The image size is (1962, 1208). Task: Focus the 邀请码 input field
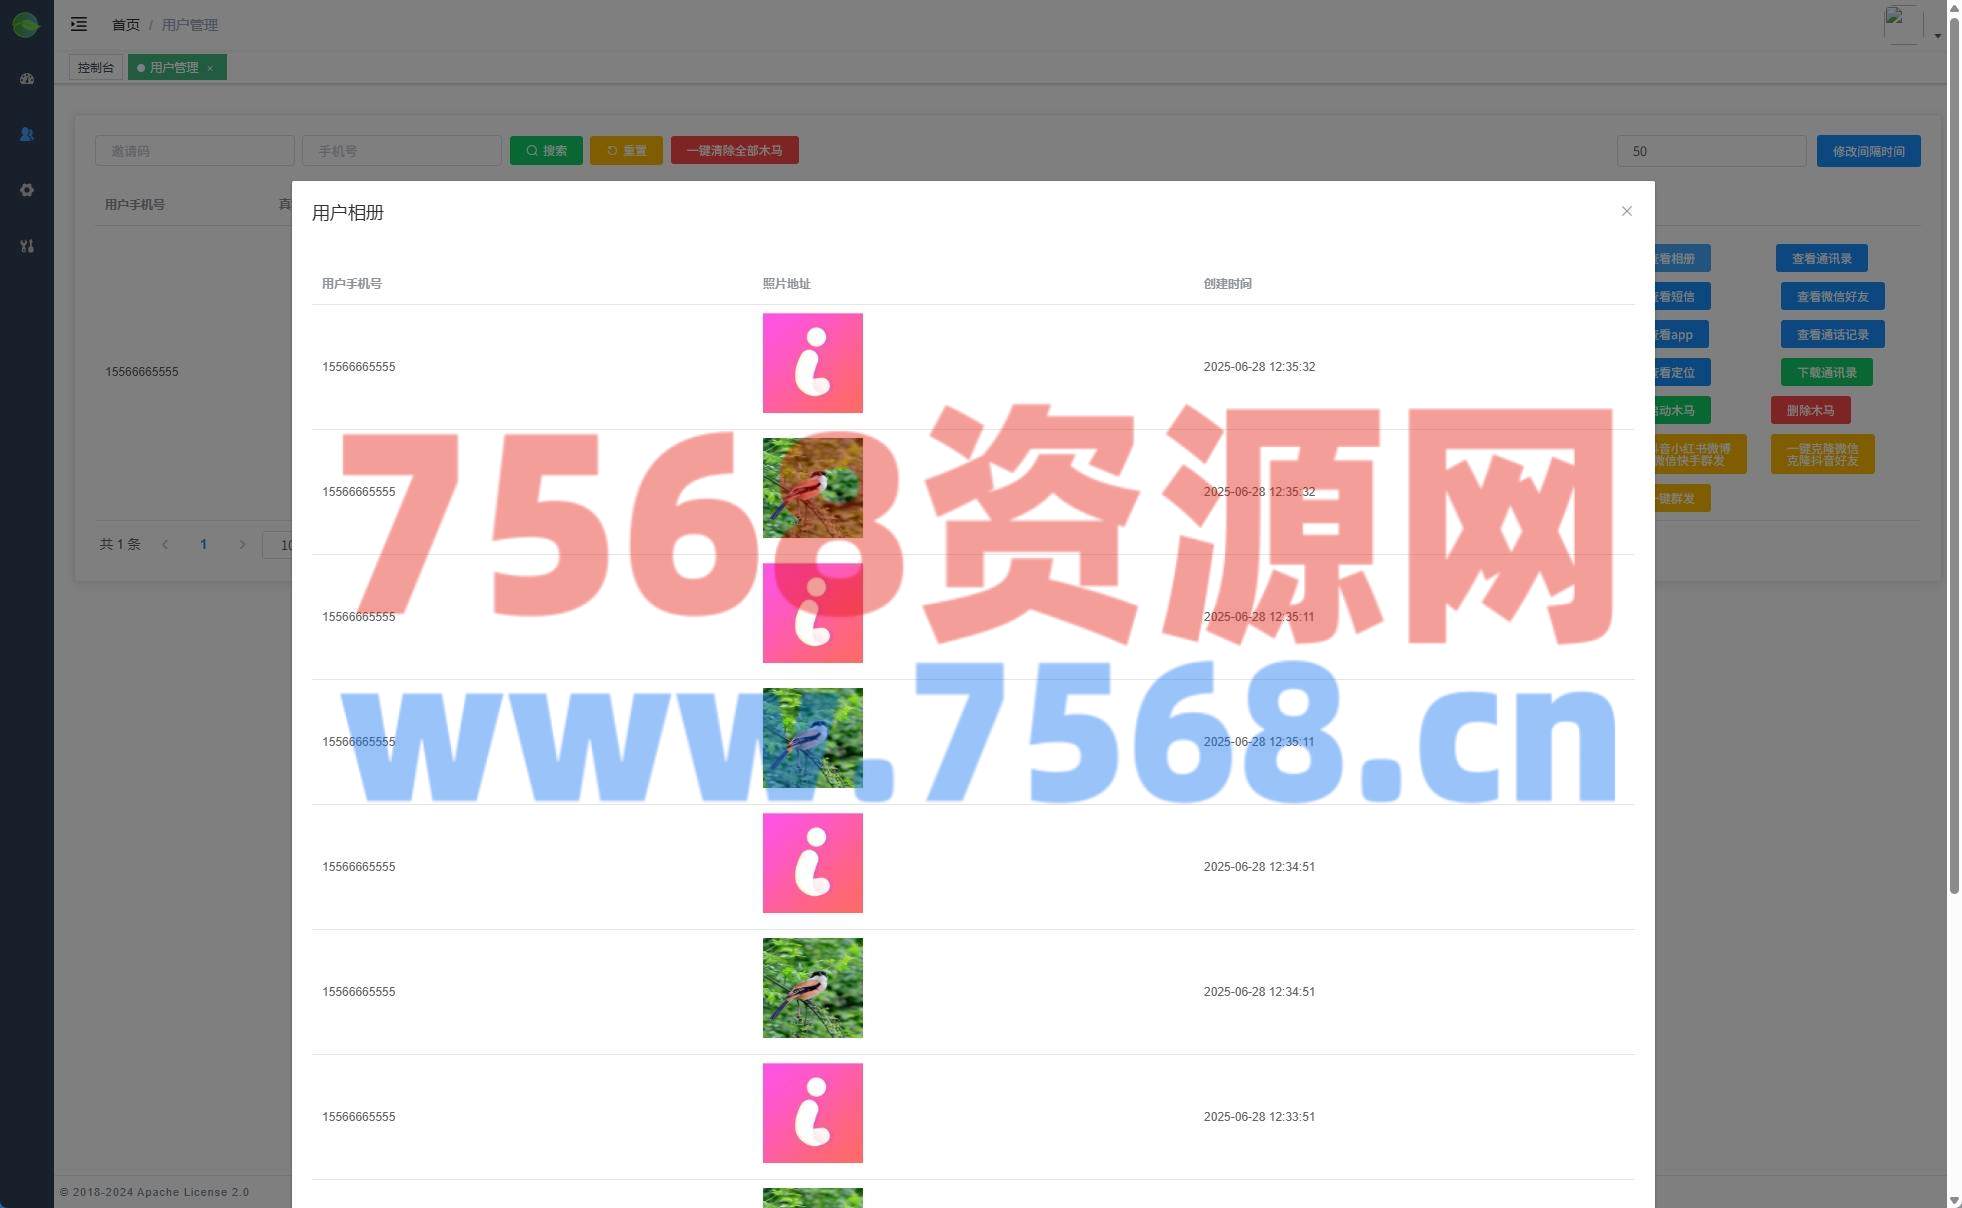tap(195, 151)
